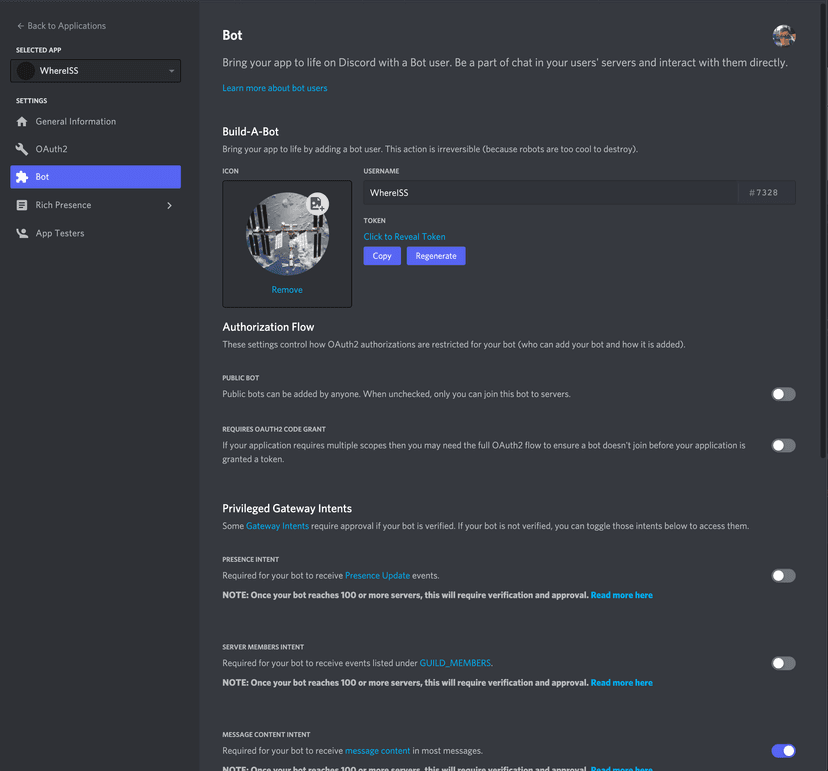This screenshot has width=828, height=771.
Task: Click Read more here under Server Members Intent
Action: tap(622, 683)
